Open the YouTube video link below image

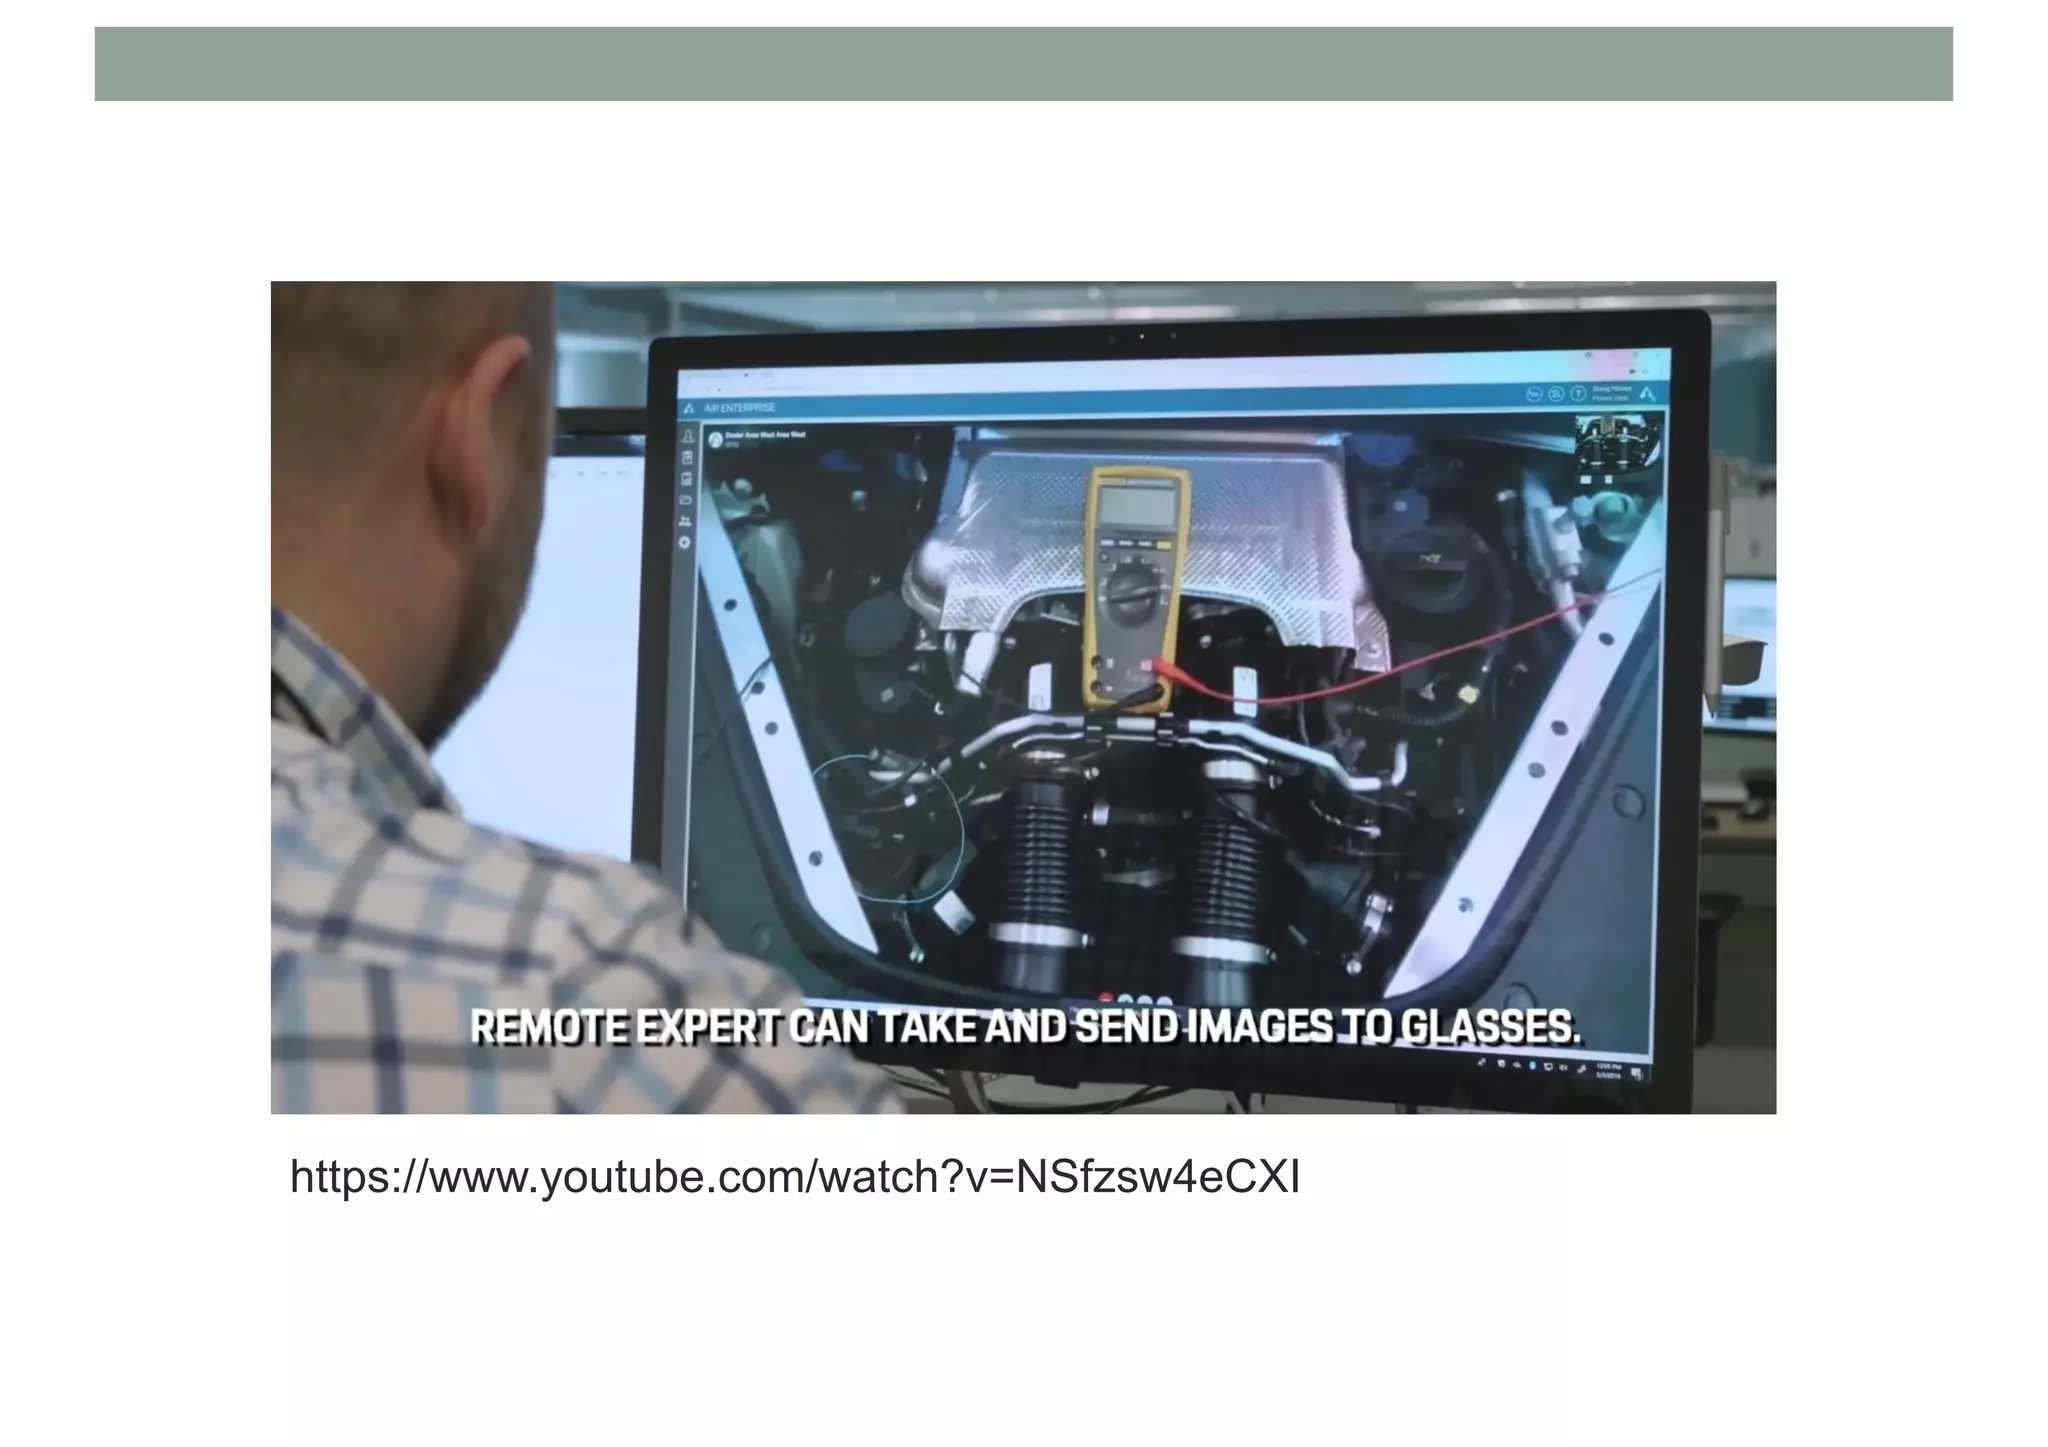[x=795, y=1178]
